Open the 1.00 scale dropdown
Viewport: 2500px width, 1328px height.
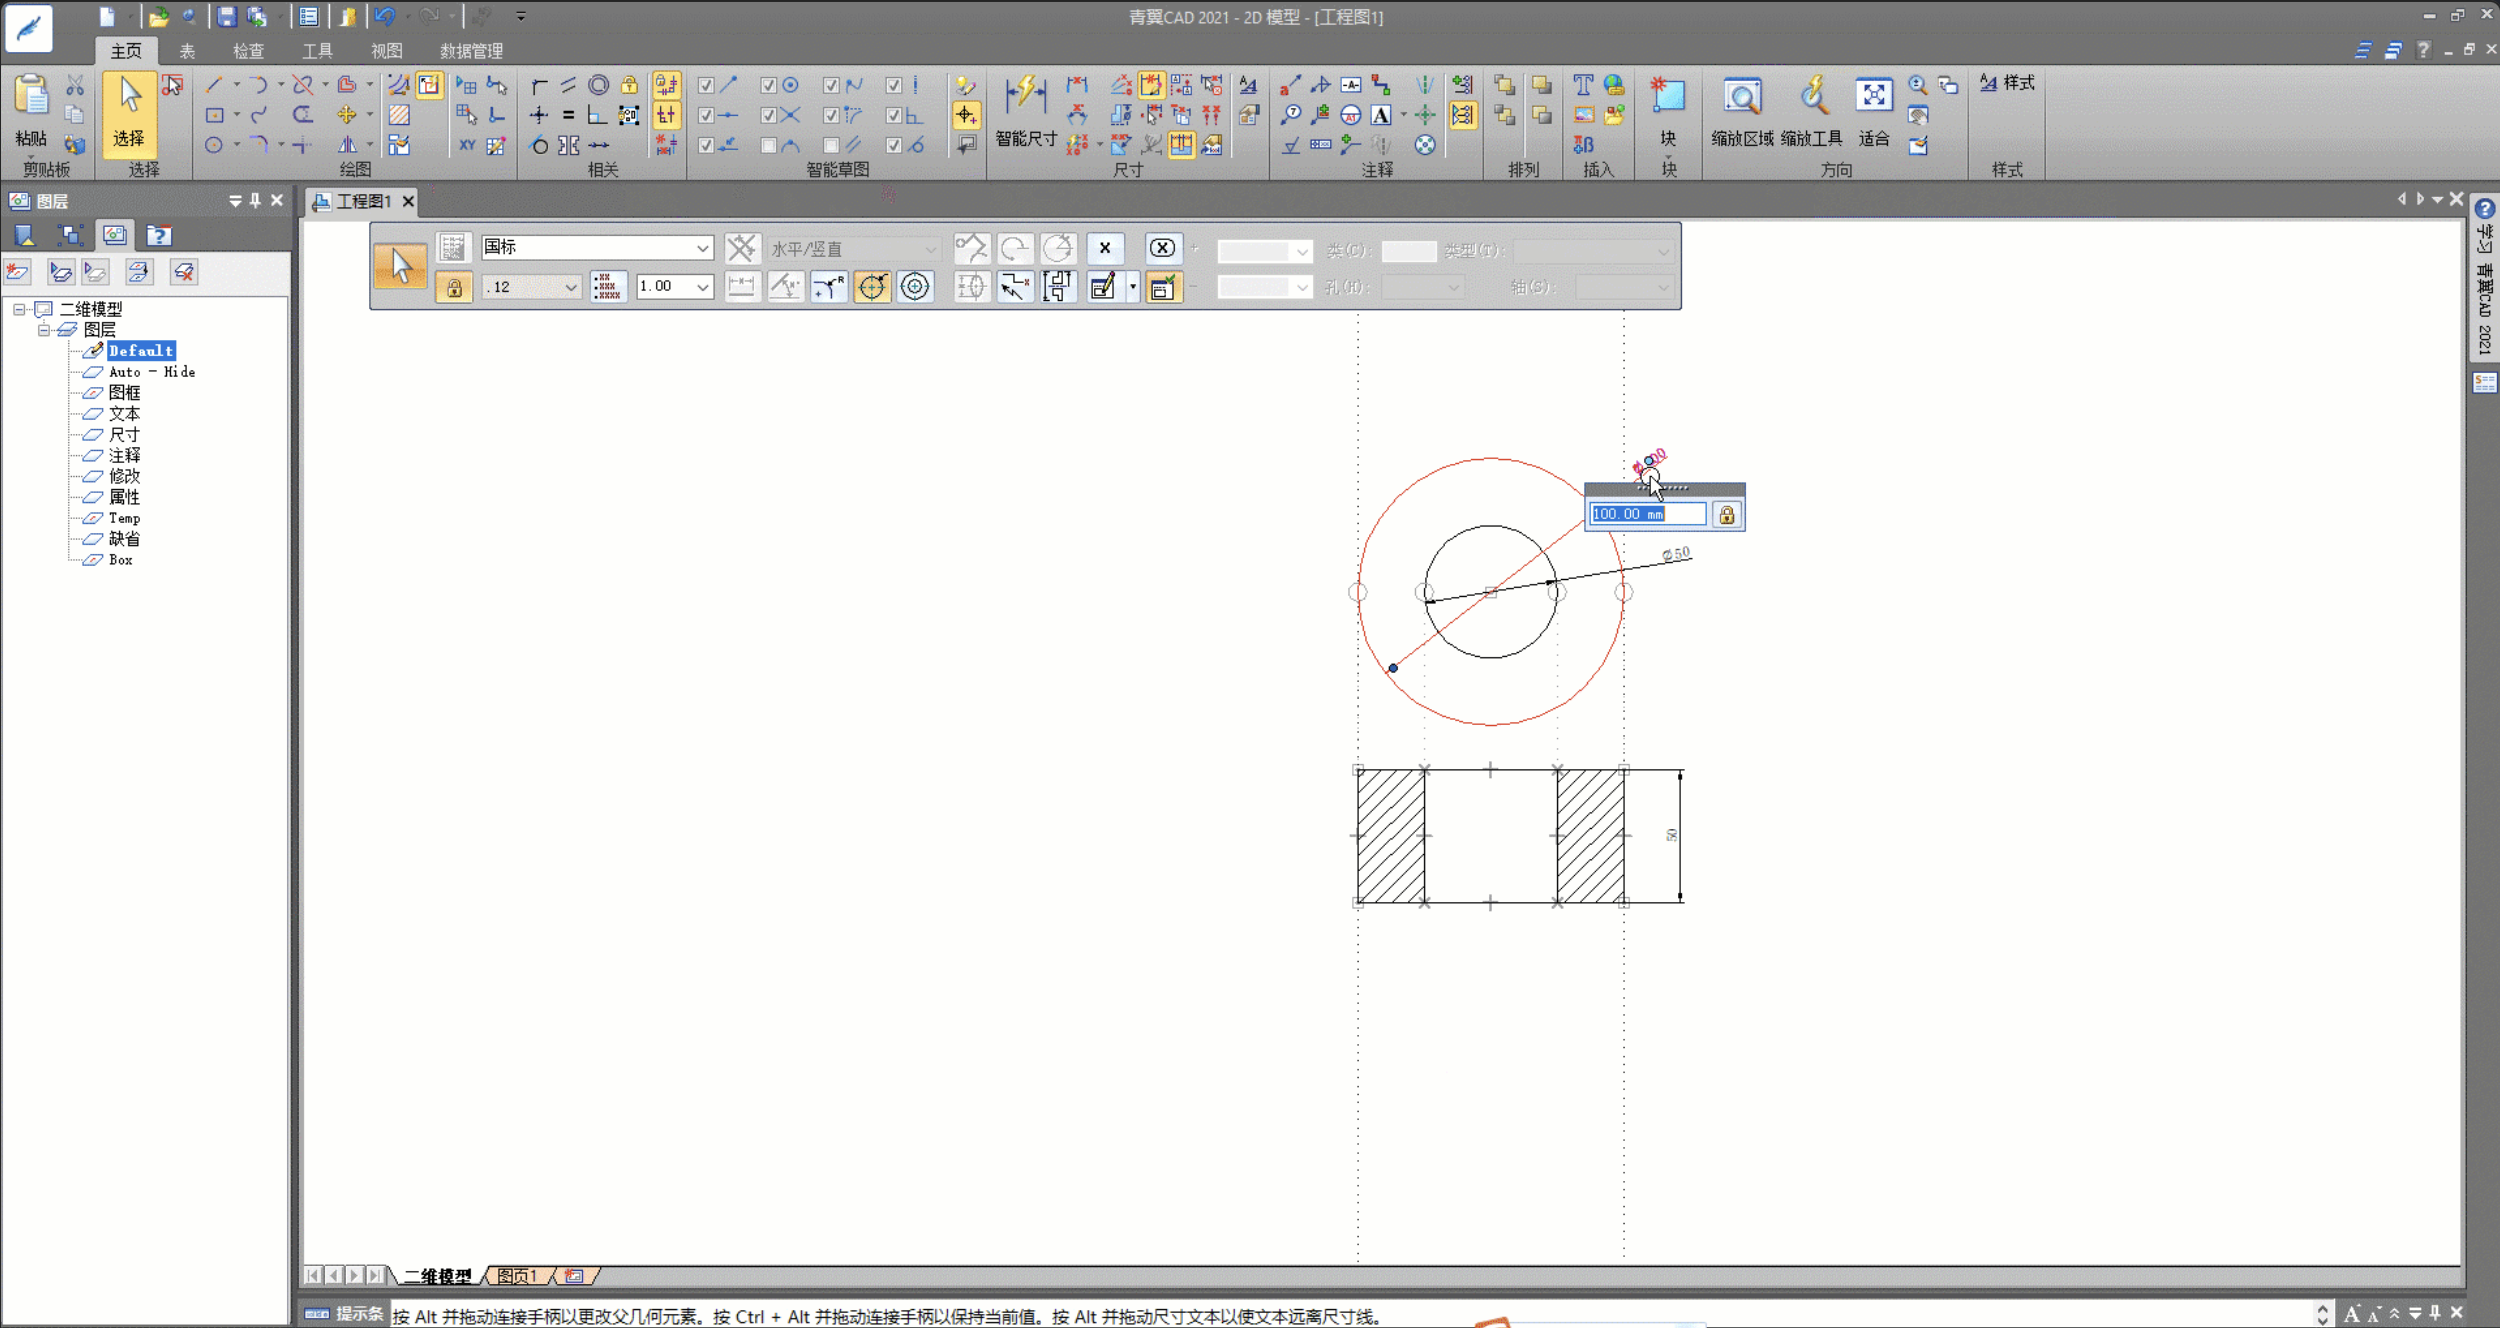click(702, 287)
